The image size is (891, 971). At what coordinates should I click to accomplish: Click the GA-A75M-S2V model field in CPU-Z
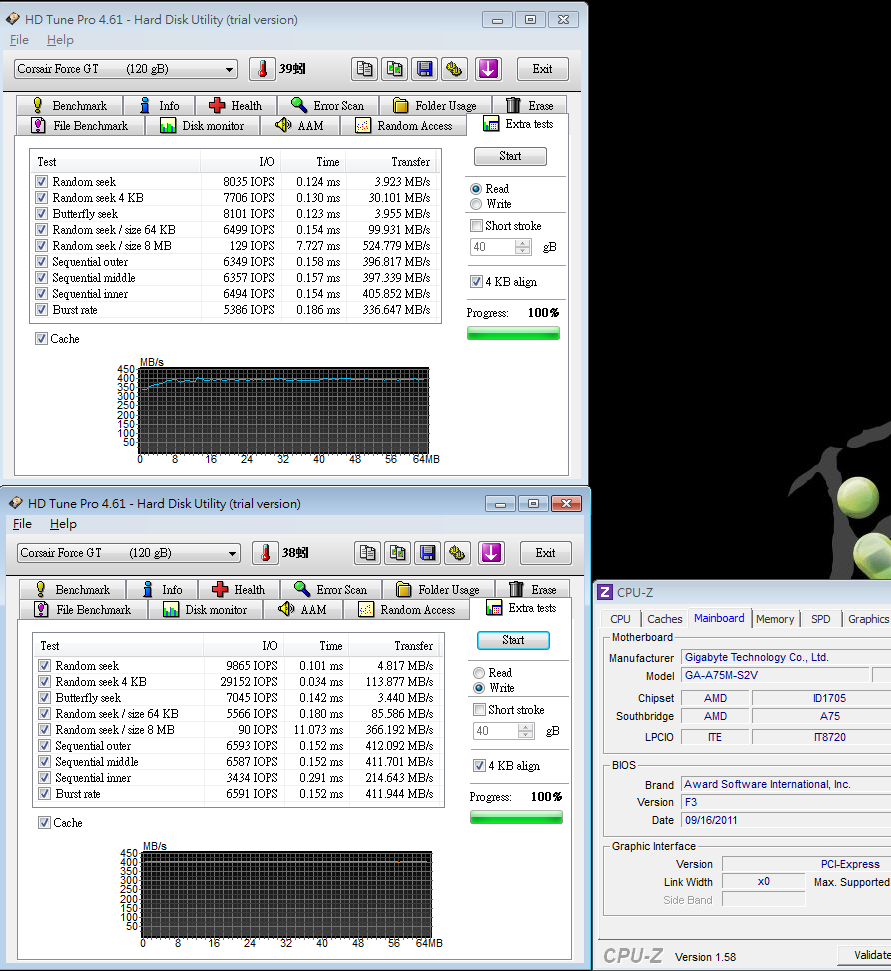775,675
